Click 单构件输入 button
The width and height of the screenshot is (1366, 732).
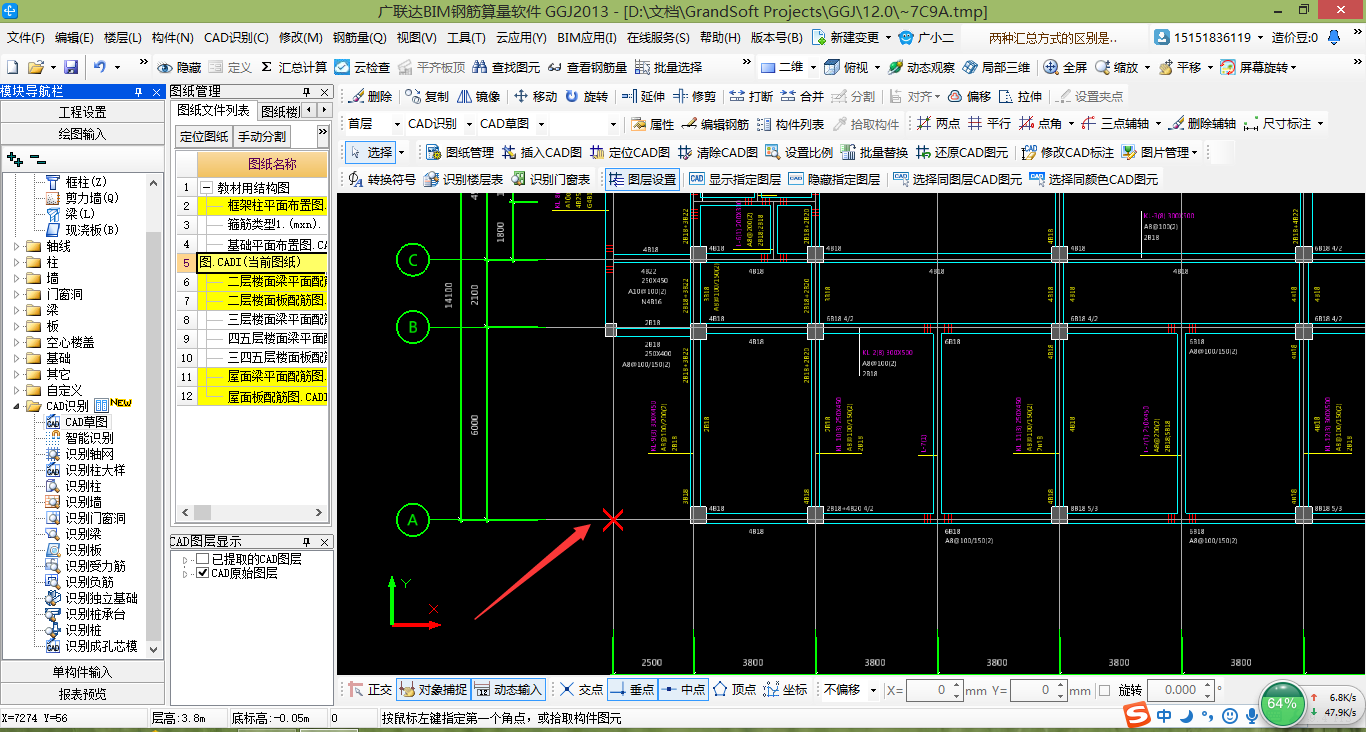(x=83, y=672)
